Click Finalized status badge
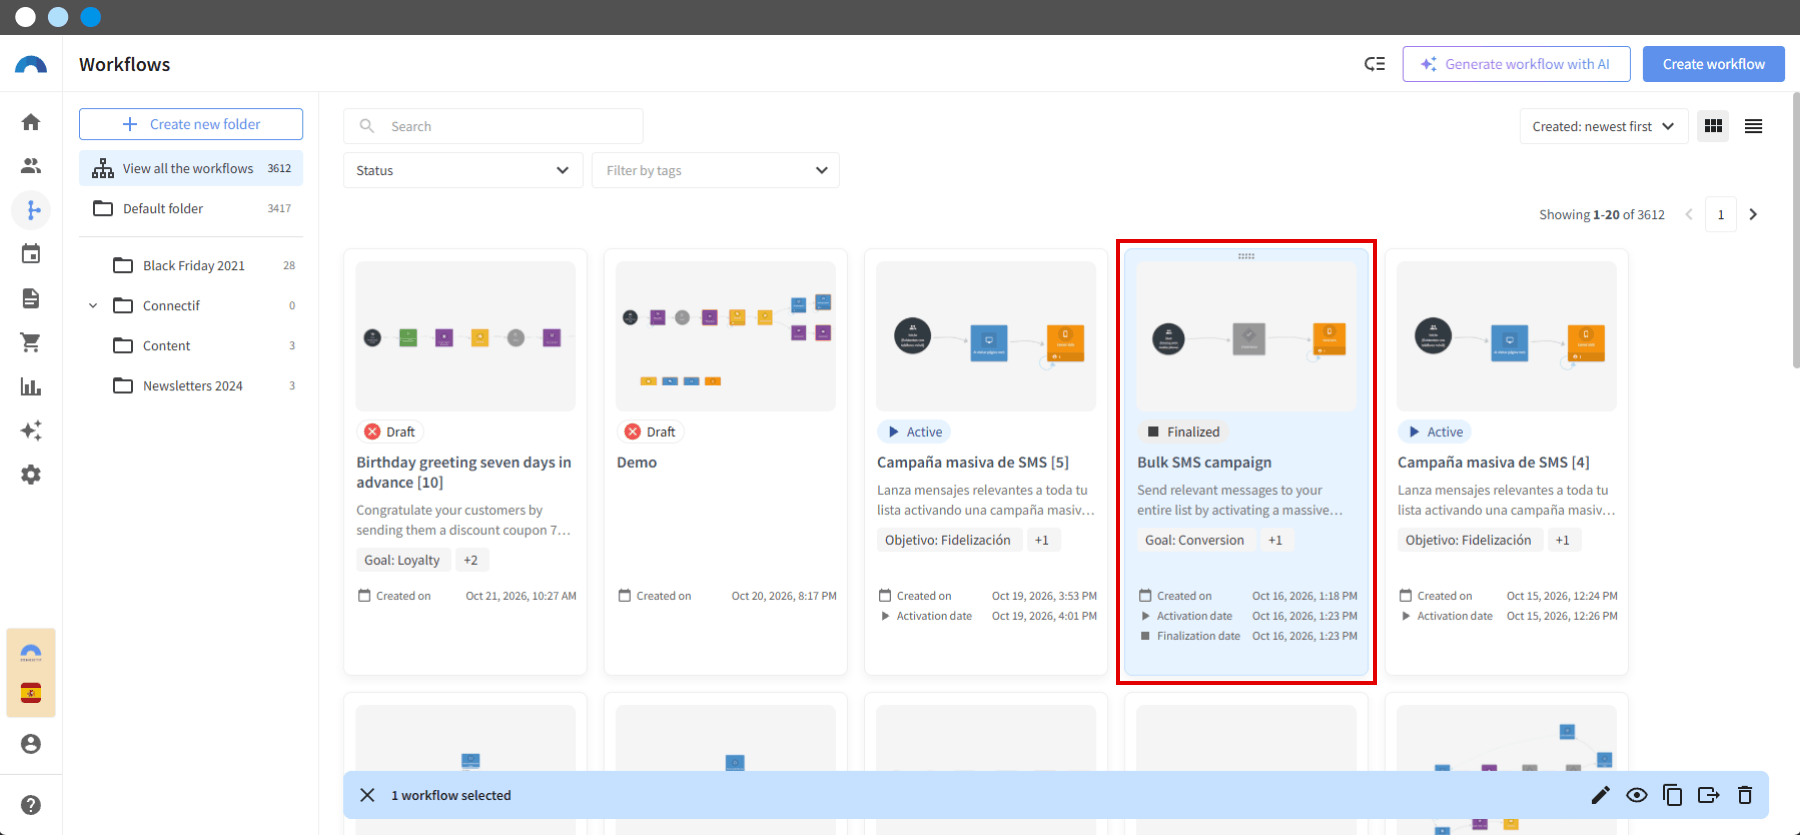The width and height of the screenshot is (1800, 835). coord(1184,432)
